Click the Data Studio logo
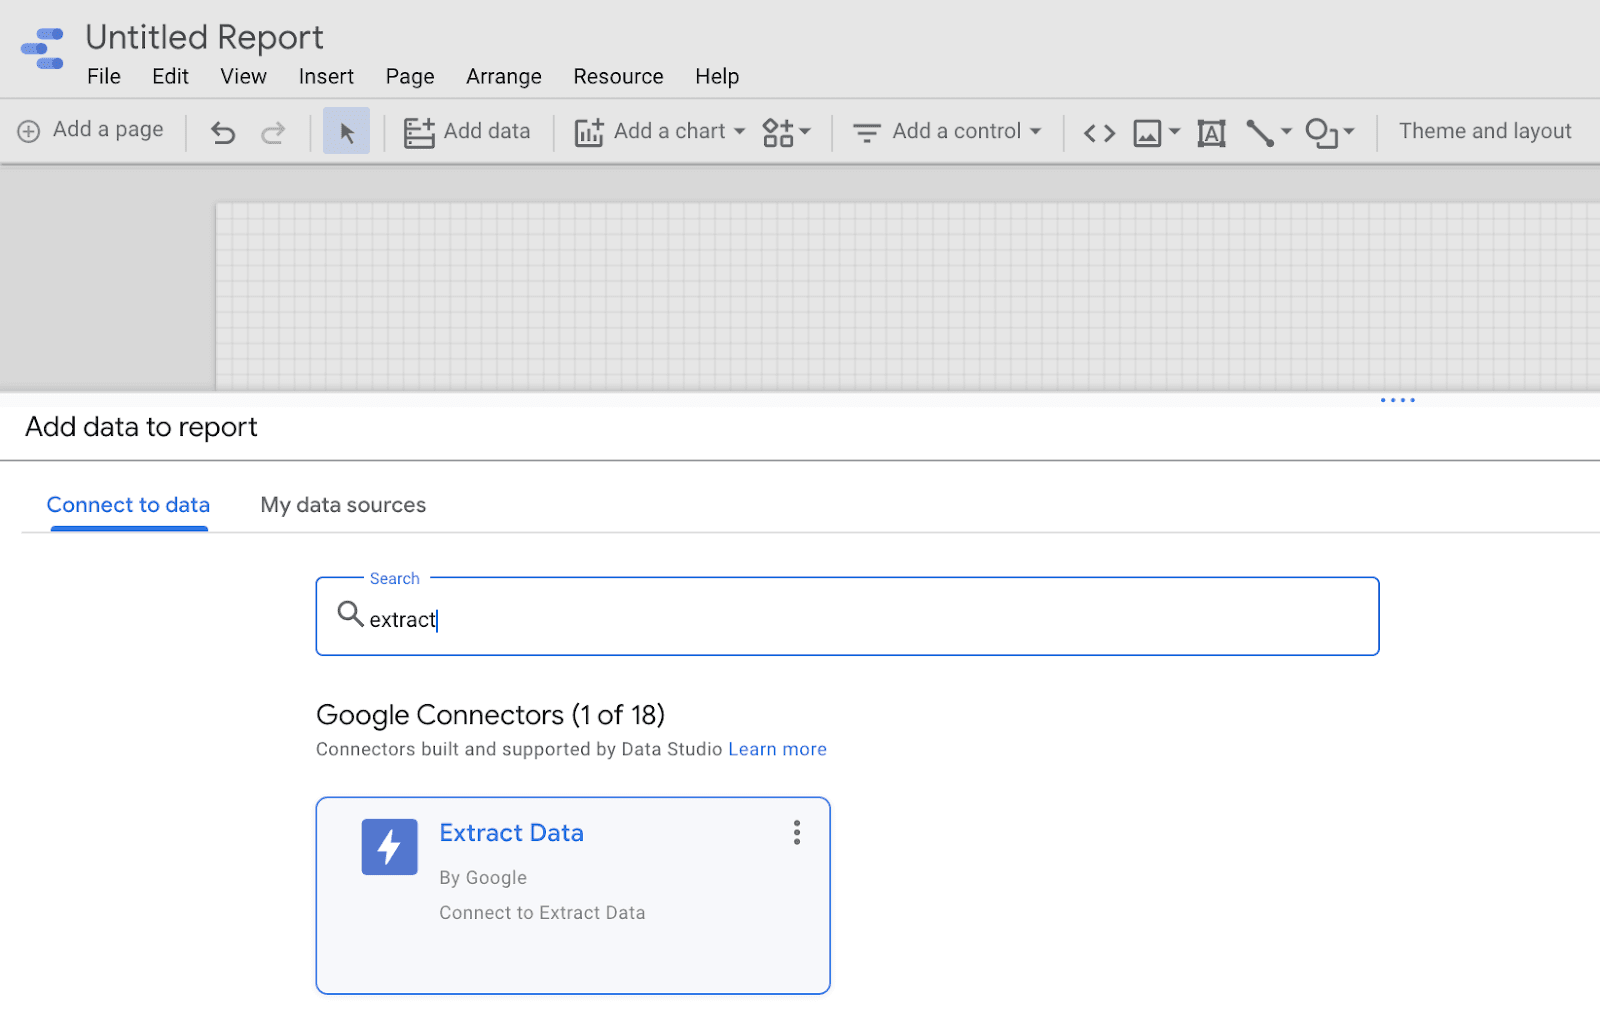Screen dimensions: 1600x1030 tap(42, 47)
